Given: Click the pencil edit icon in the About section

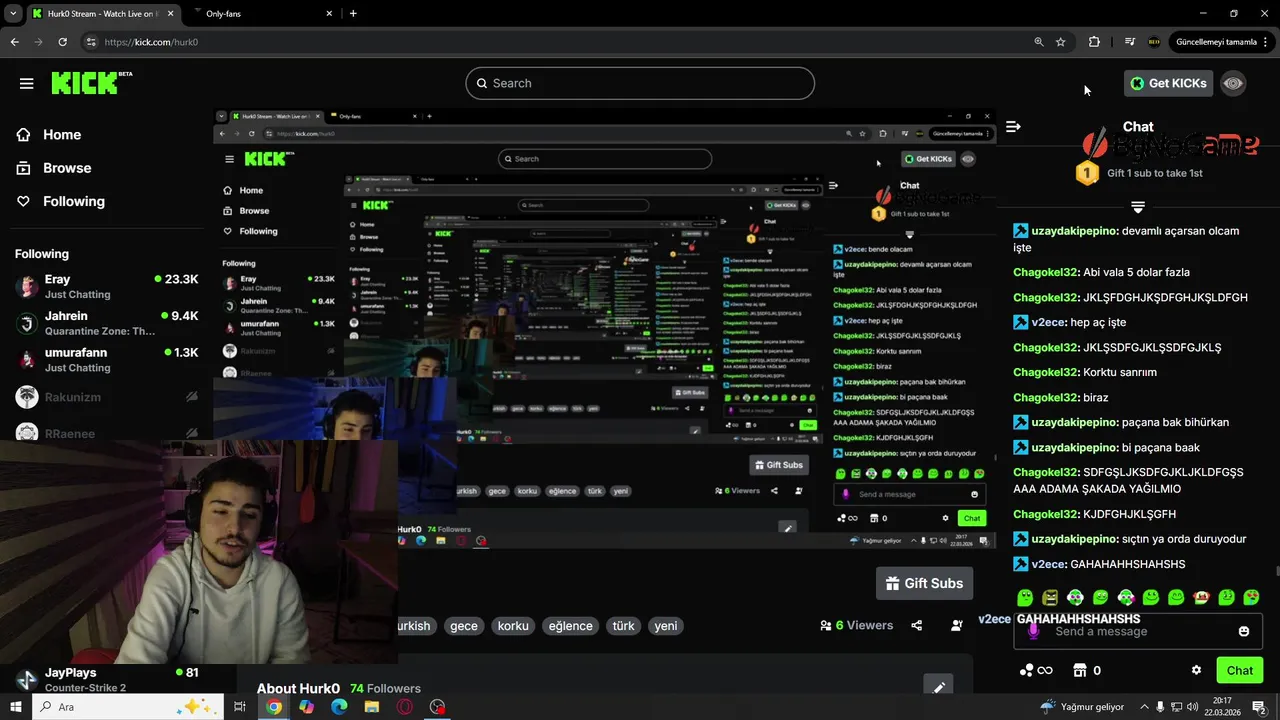Looking at the screenshot, I should [939, 687].
